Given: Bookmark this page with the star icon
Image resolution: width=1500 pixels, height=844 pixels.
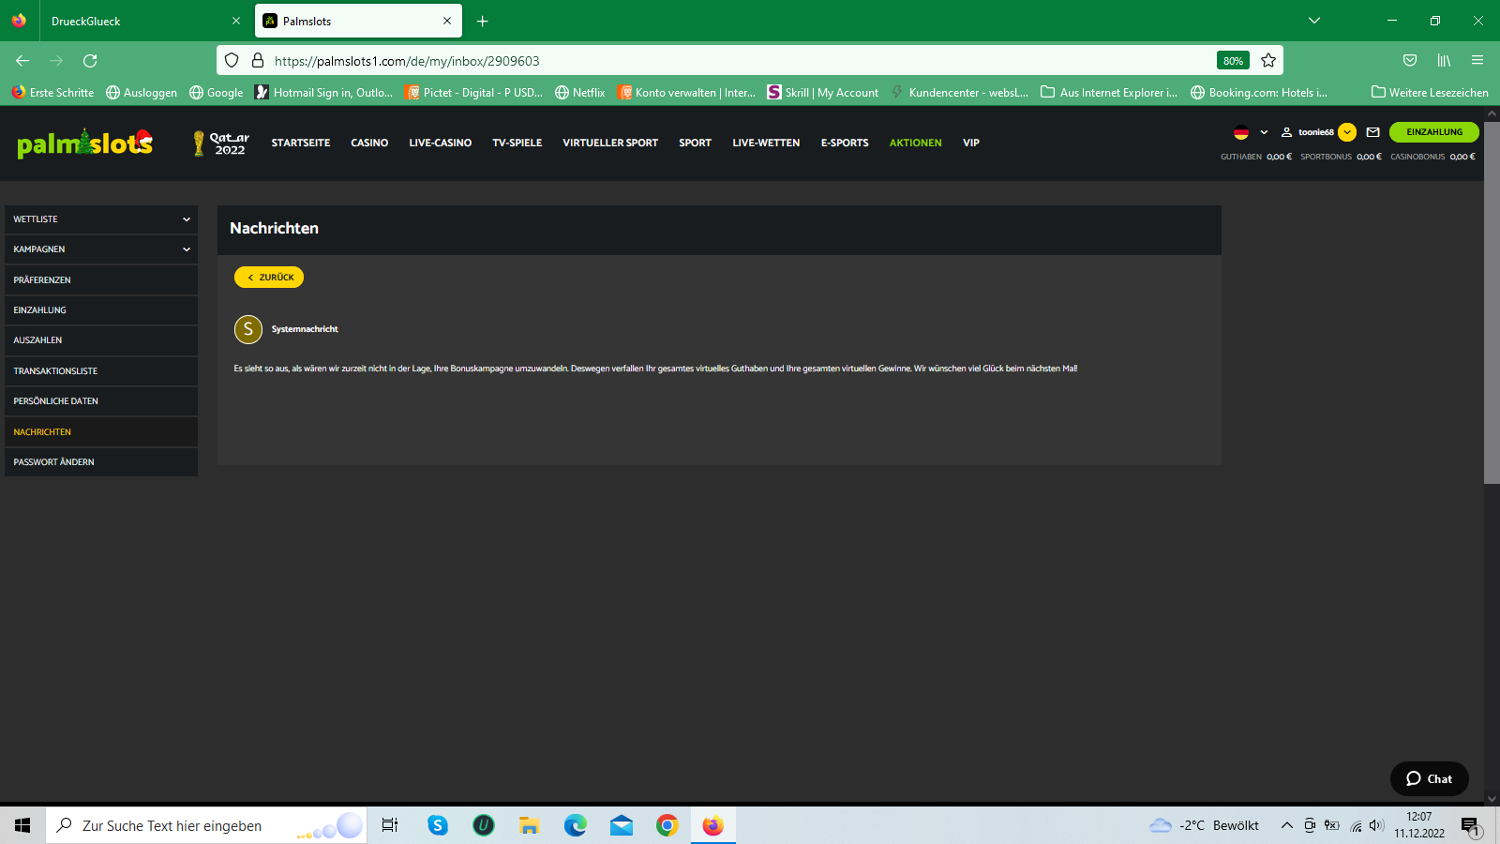Looking at the screenshot, I should click(x=1268, y=61).
